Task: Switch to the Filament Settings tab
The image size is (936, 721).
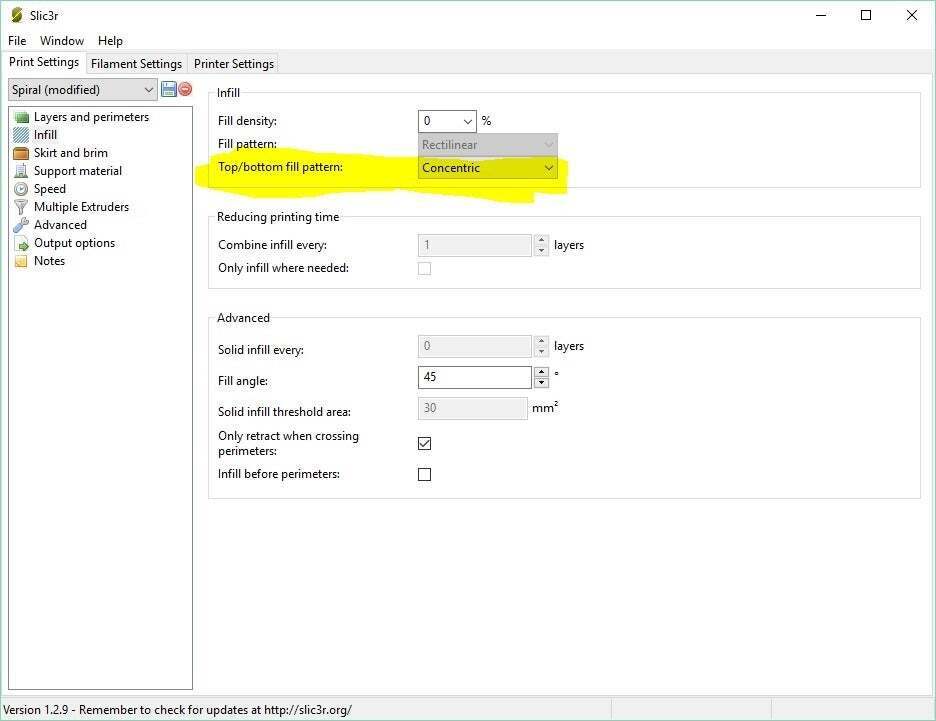Action: pos(136,64)
